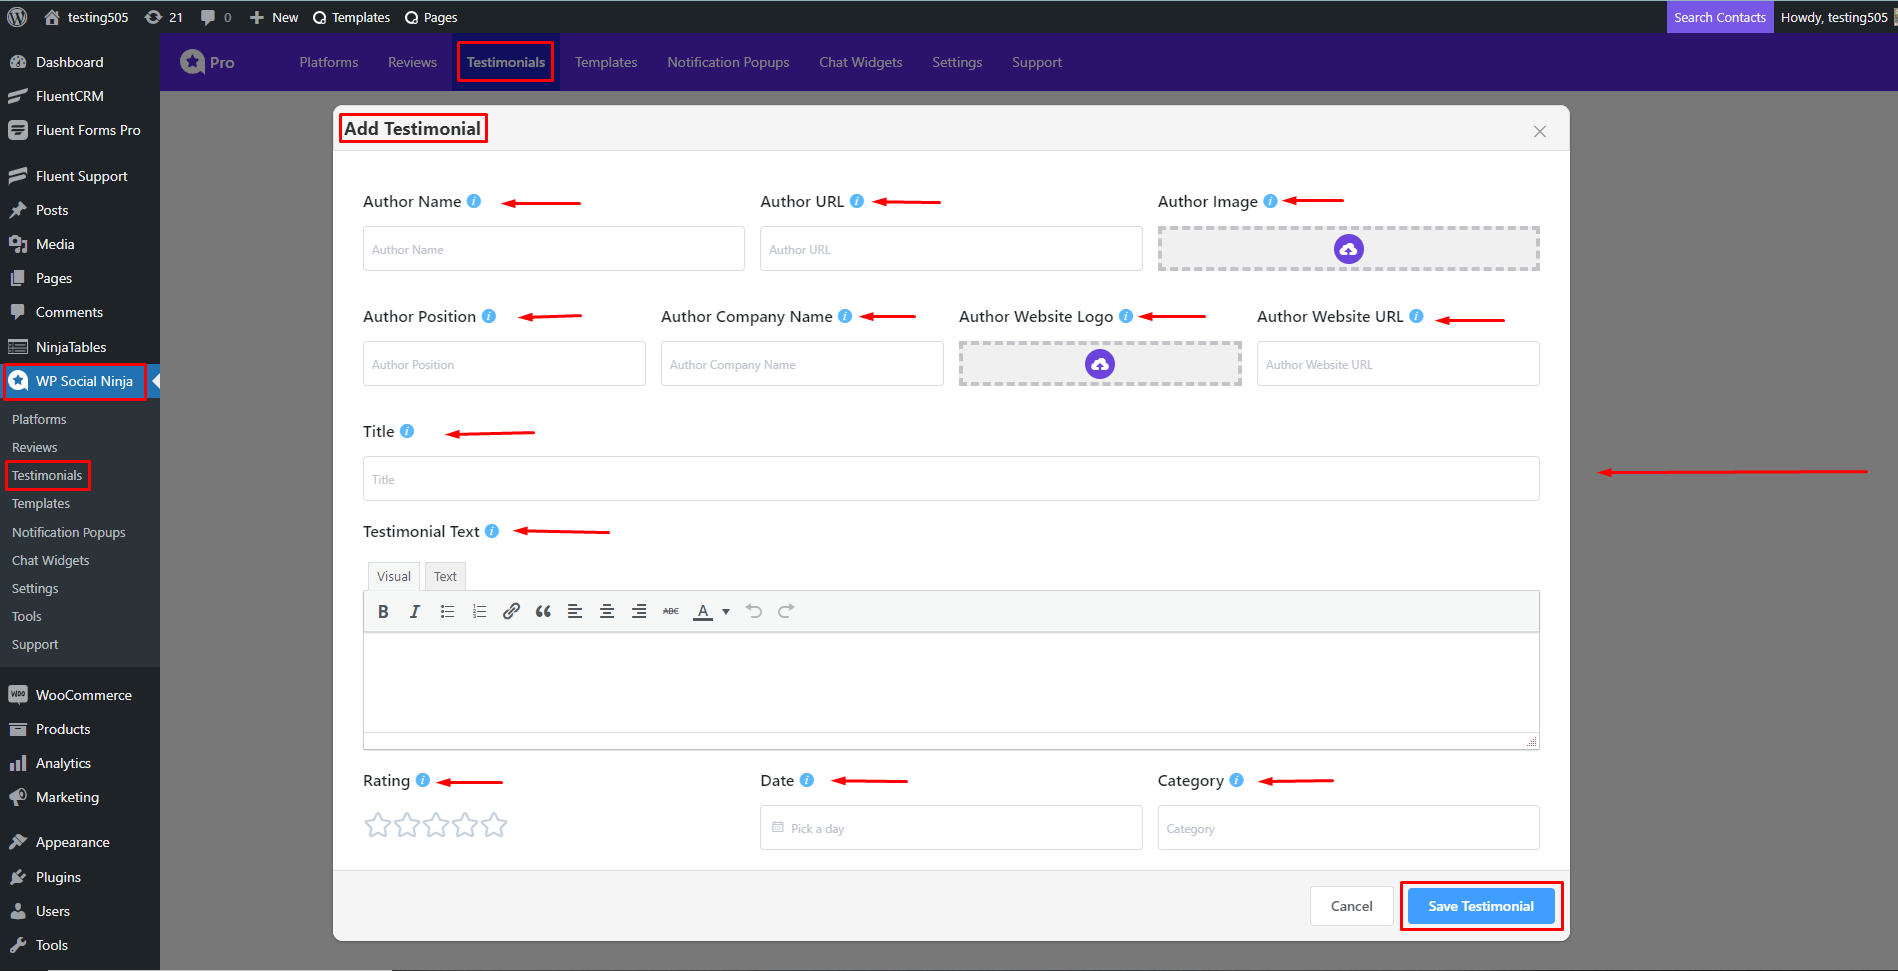Create a bulleted list in the editor

[447, 611]
